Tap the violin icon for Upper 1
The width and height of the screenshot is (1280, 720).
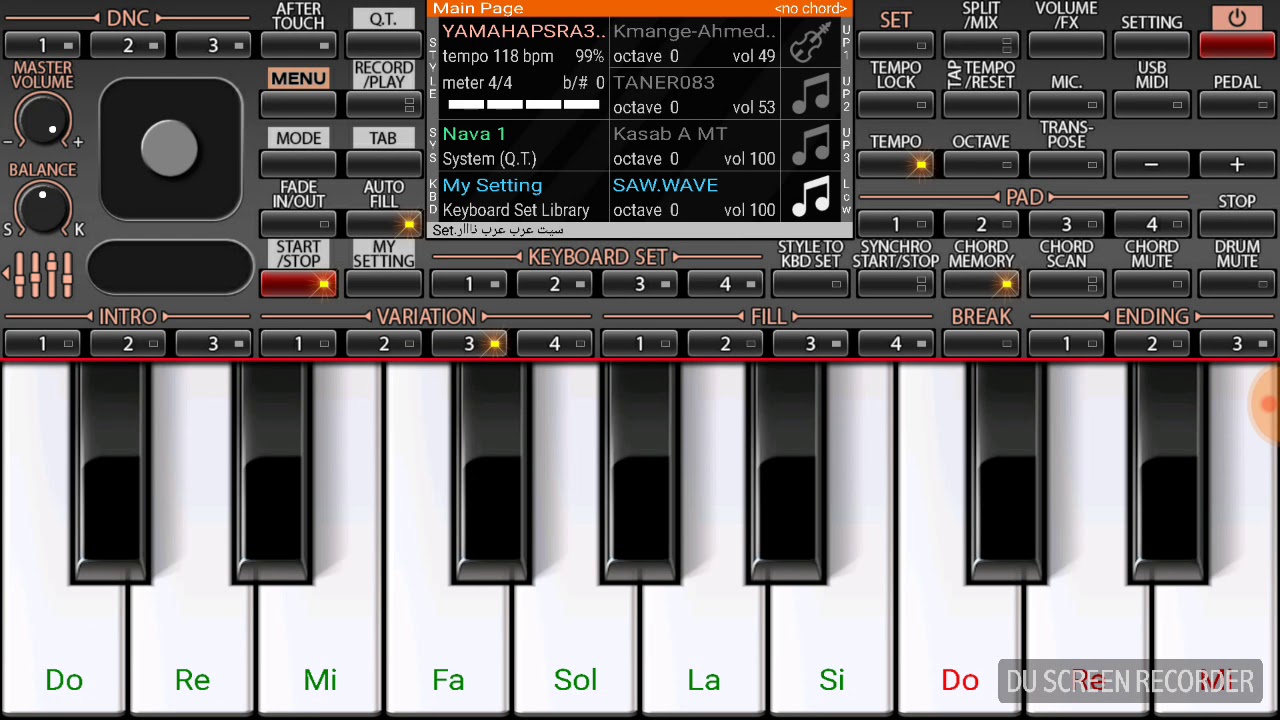tap(811, 43)
